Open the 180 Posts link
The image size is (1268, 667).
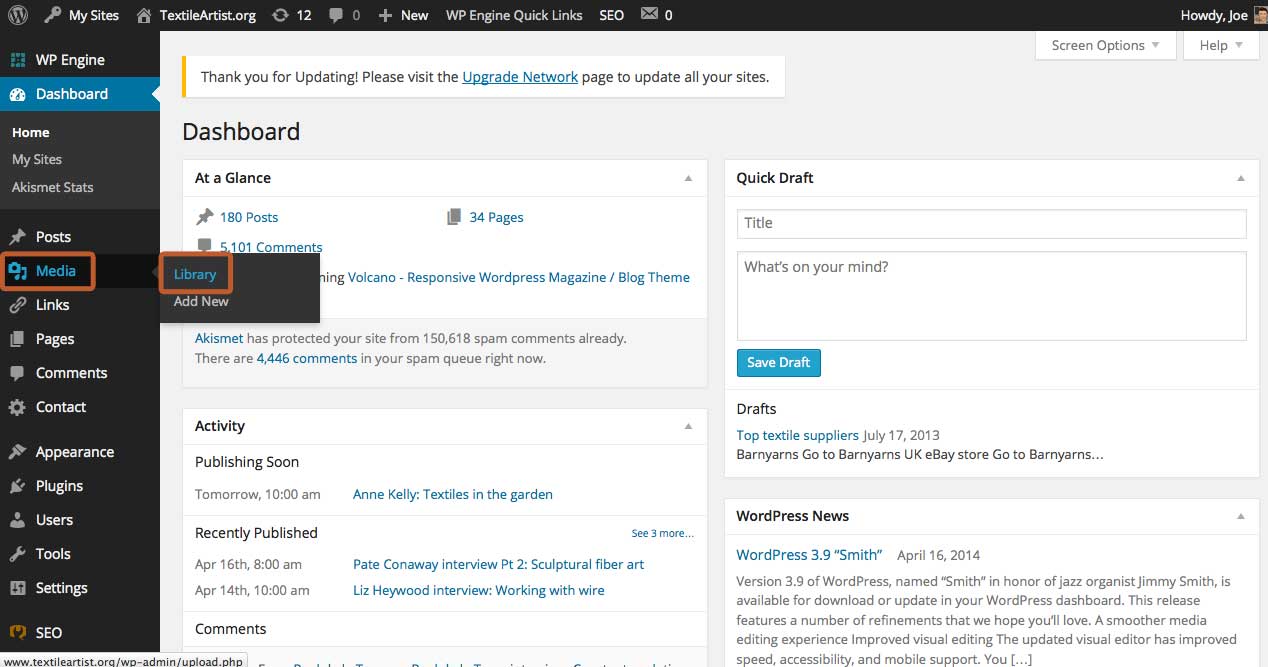[249, 217]
